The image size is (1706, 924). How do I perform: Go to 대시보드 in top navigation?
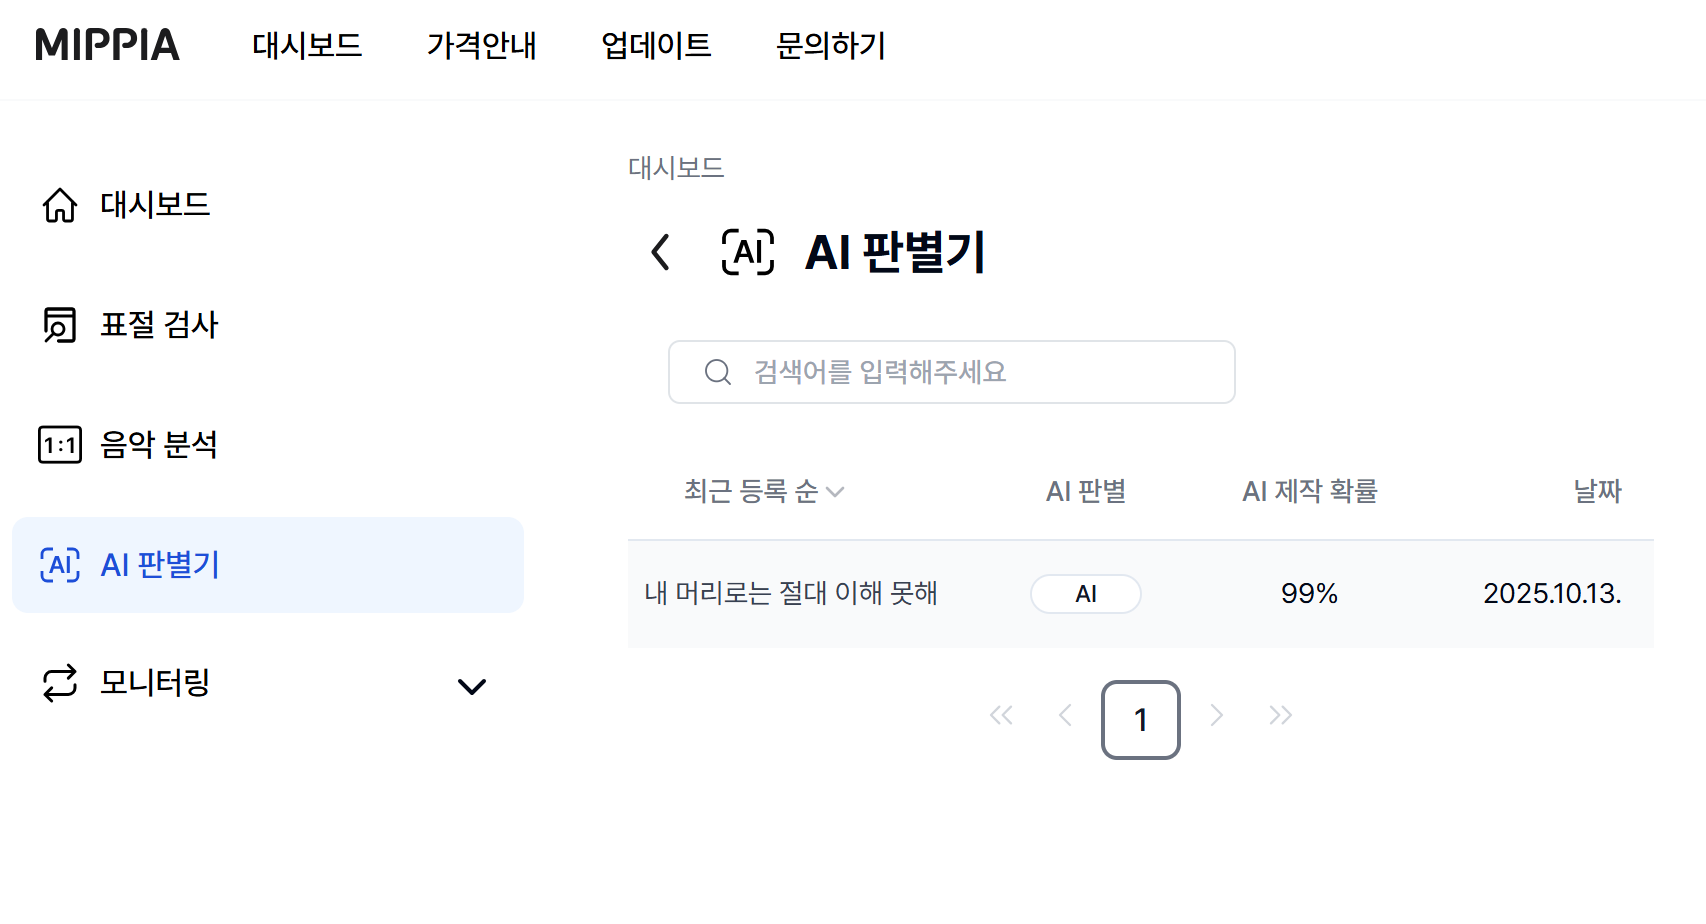(307, 45)
